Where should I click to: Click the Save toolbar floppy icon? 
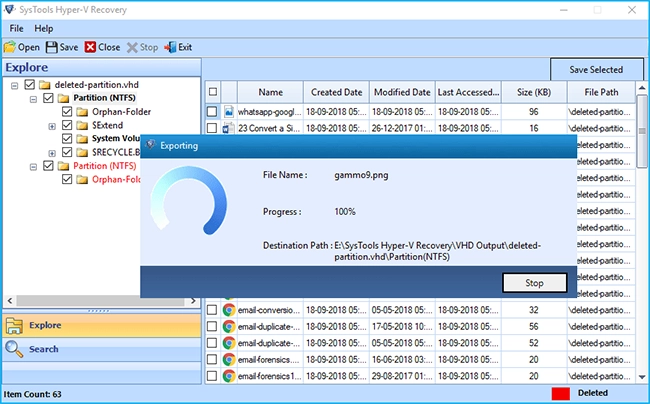(x=52, y=47)
